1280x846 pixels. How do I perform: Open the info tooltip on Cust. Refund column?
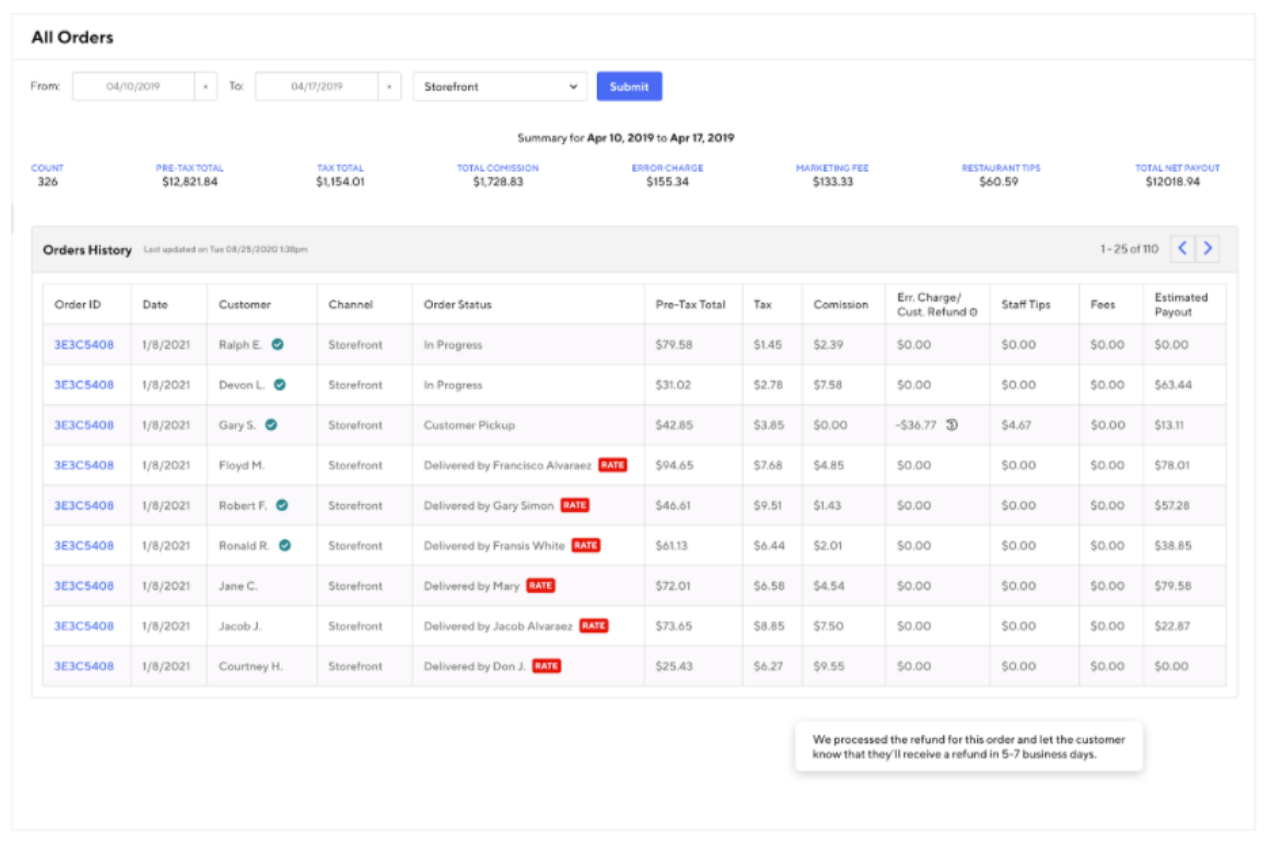click(973, 312)
